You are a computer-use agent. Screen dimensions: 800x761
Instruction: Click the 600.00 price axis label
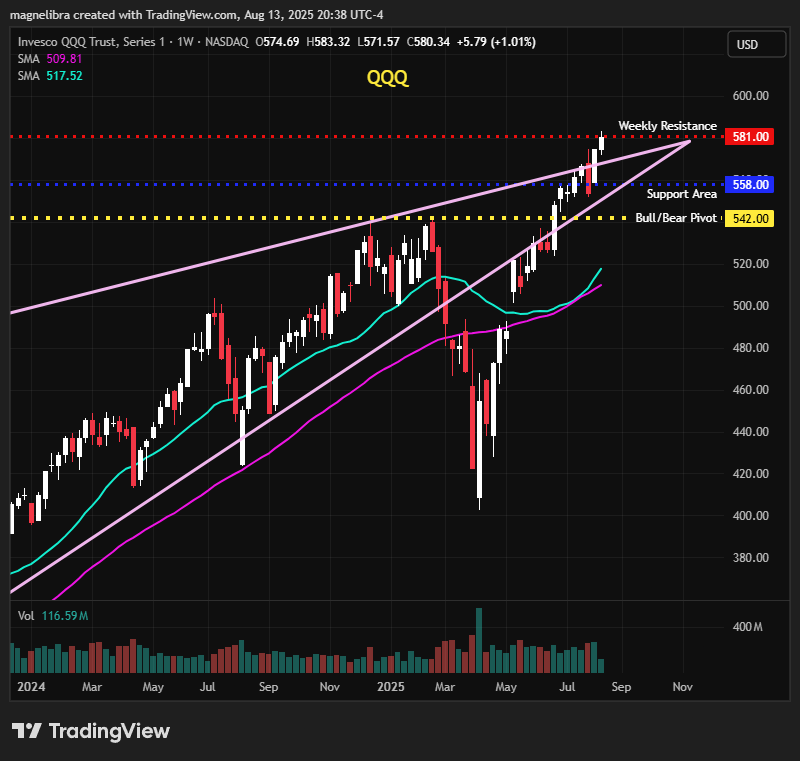[x=751, y=96]
